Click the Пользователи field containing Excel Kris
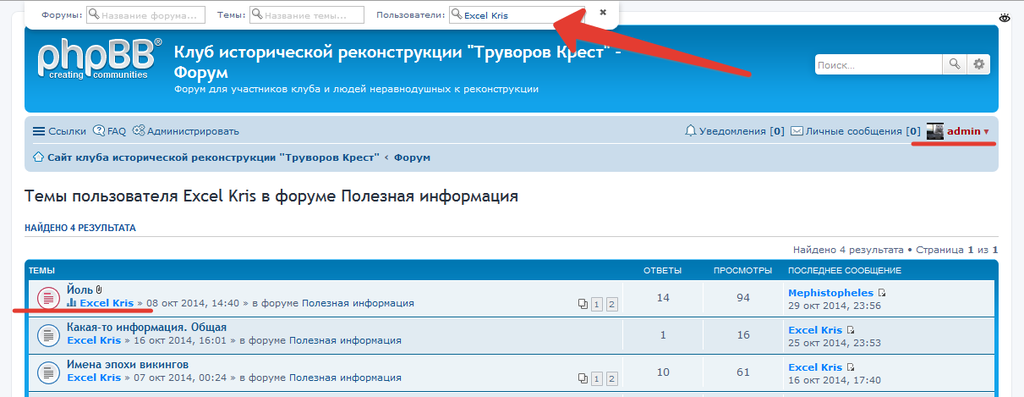1024x397 pixels. point(517,15)
